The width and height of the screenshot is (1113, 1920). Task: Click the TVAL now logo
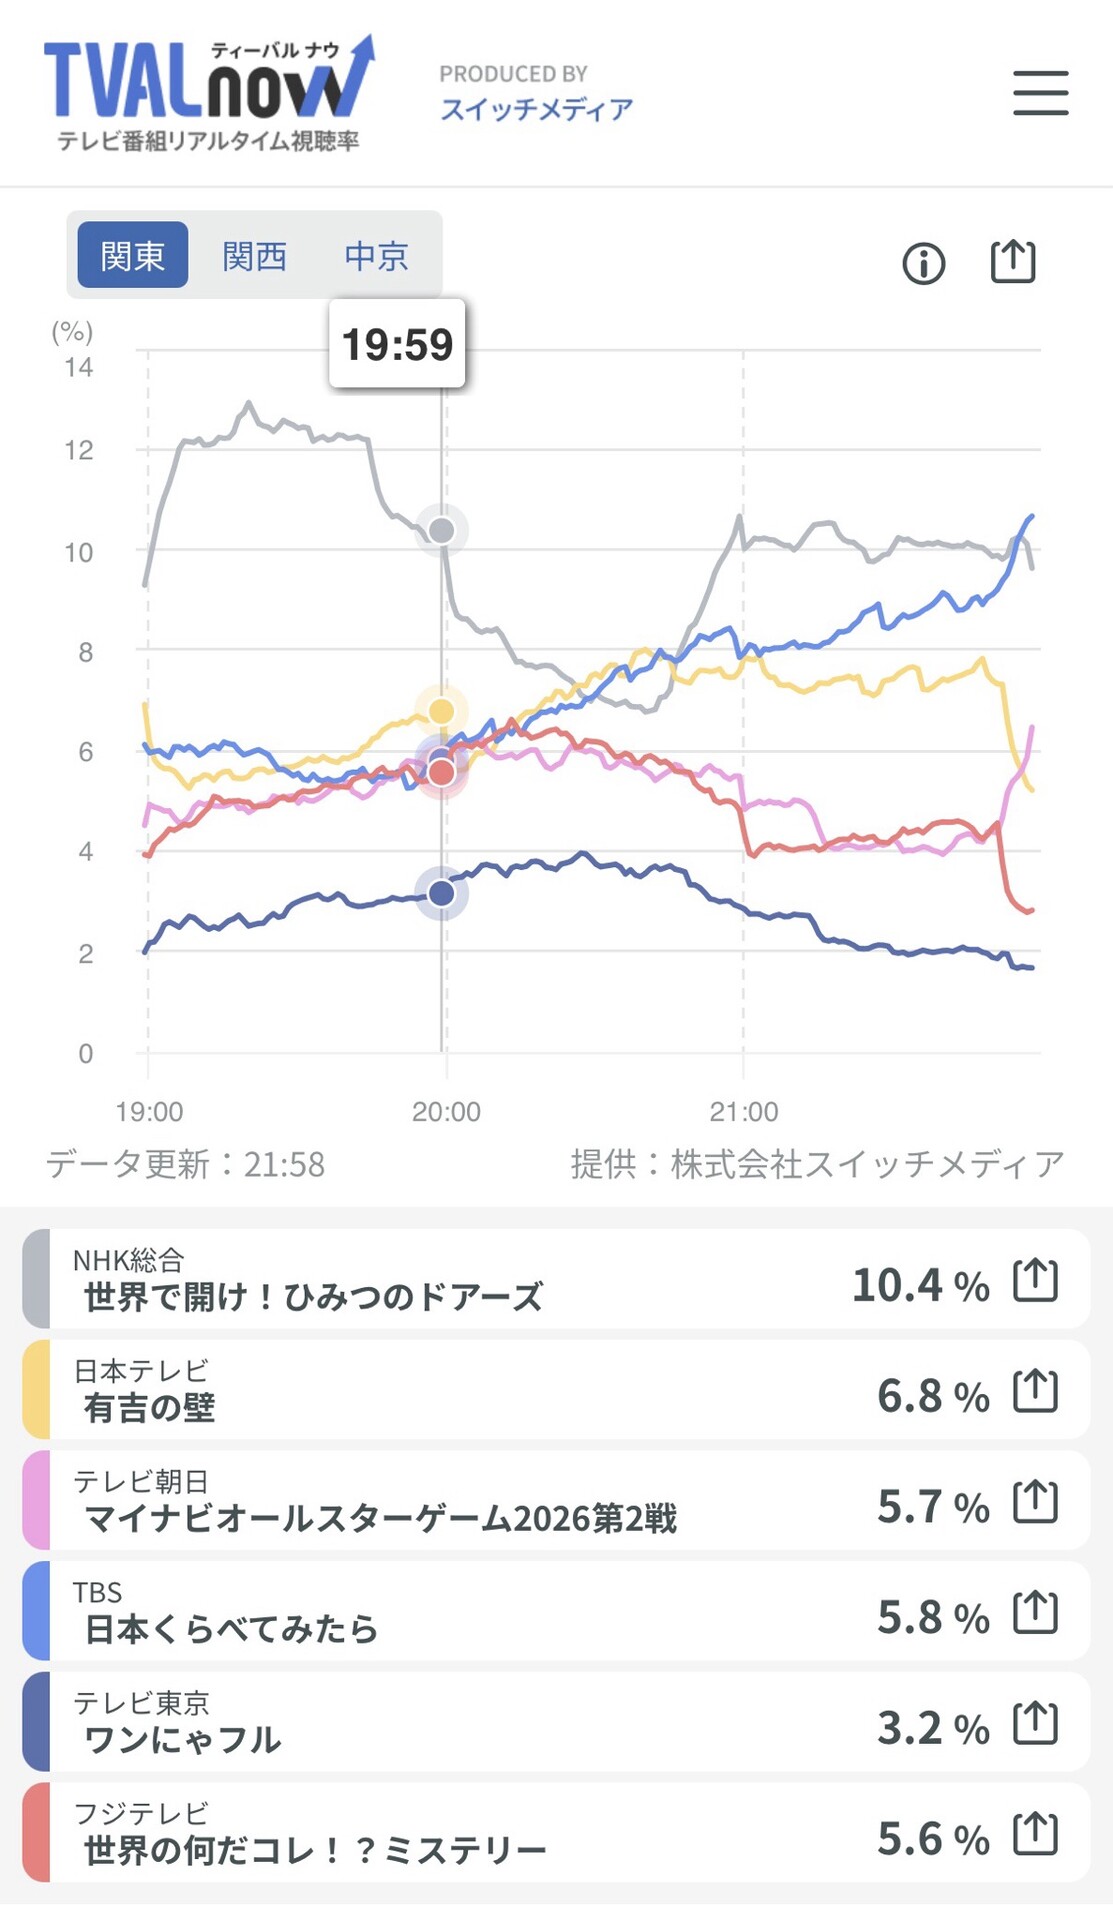[x=209, y=93]
